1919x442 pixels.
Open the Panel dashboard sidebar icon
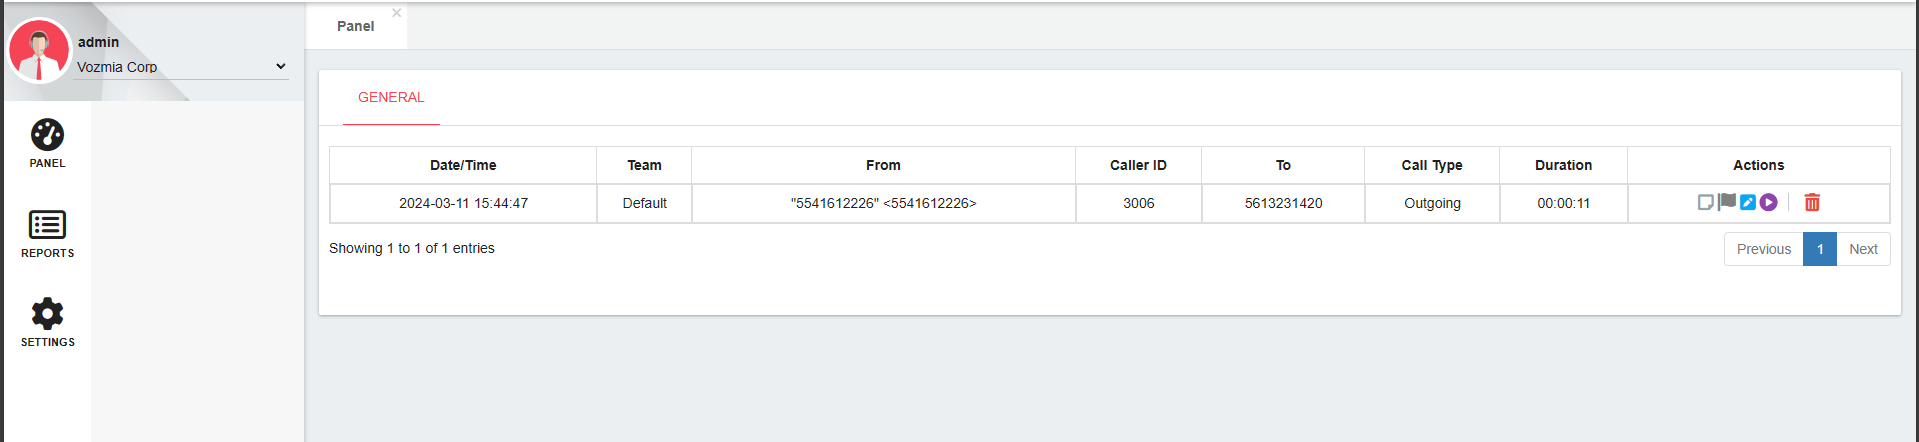(x=47, y=136)
